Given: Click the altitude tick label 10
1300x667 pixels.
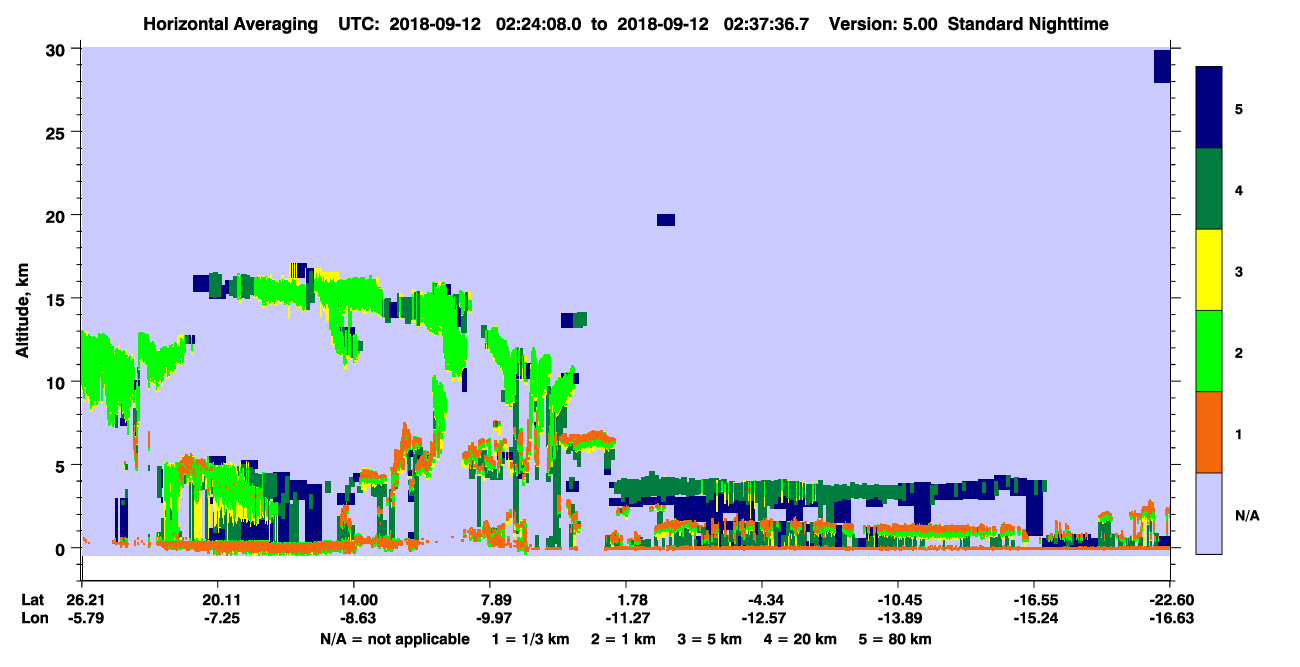Looking at the screenshot, I should (x=58, y=382).
